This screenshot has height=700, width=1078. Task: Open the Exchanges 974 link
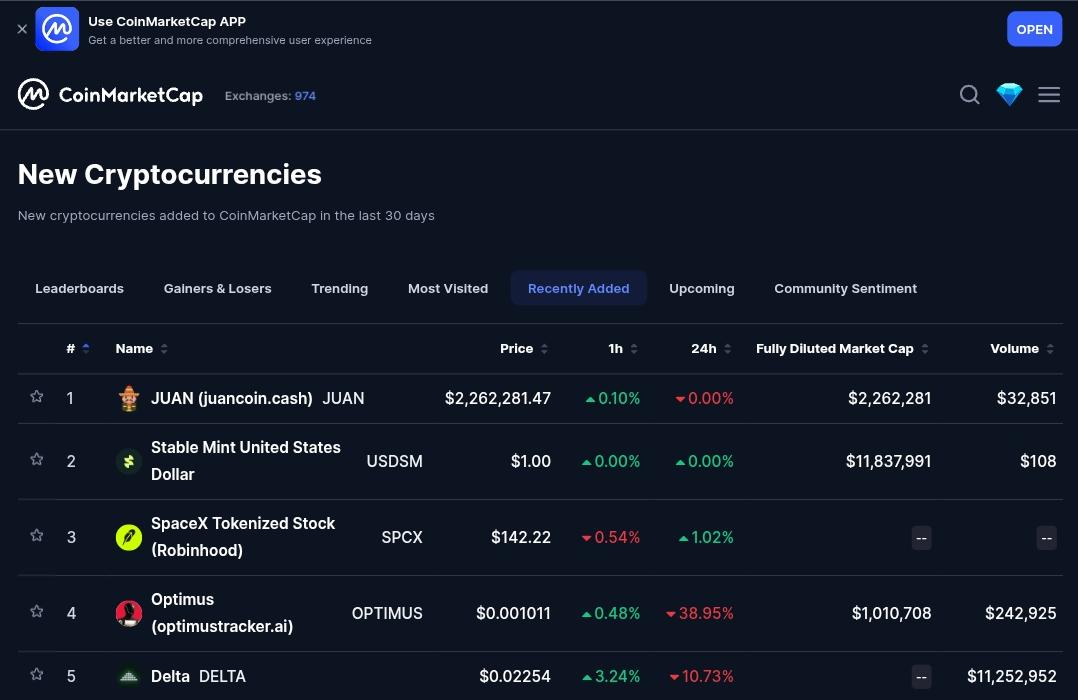tap(270, 96)
